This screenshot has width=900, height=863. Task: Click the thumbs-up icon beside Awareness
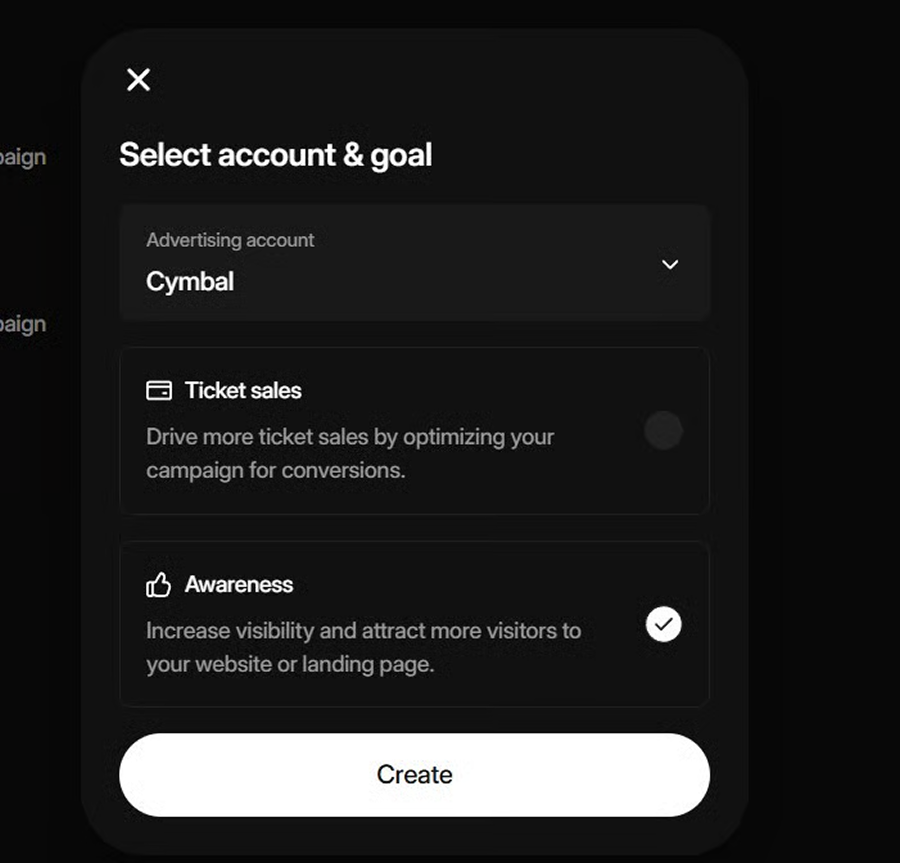coord(158,585)
